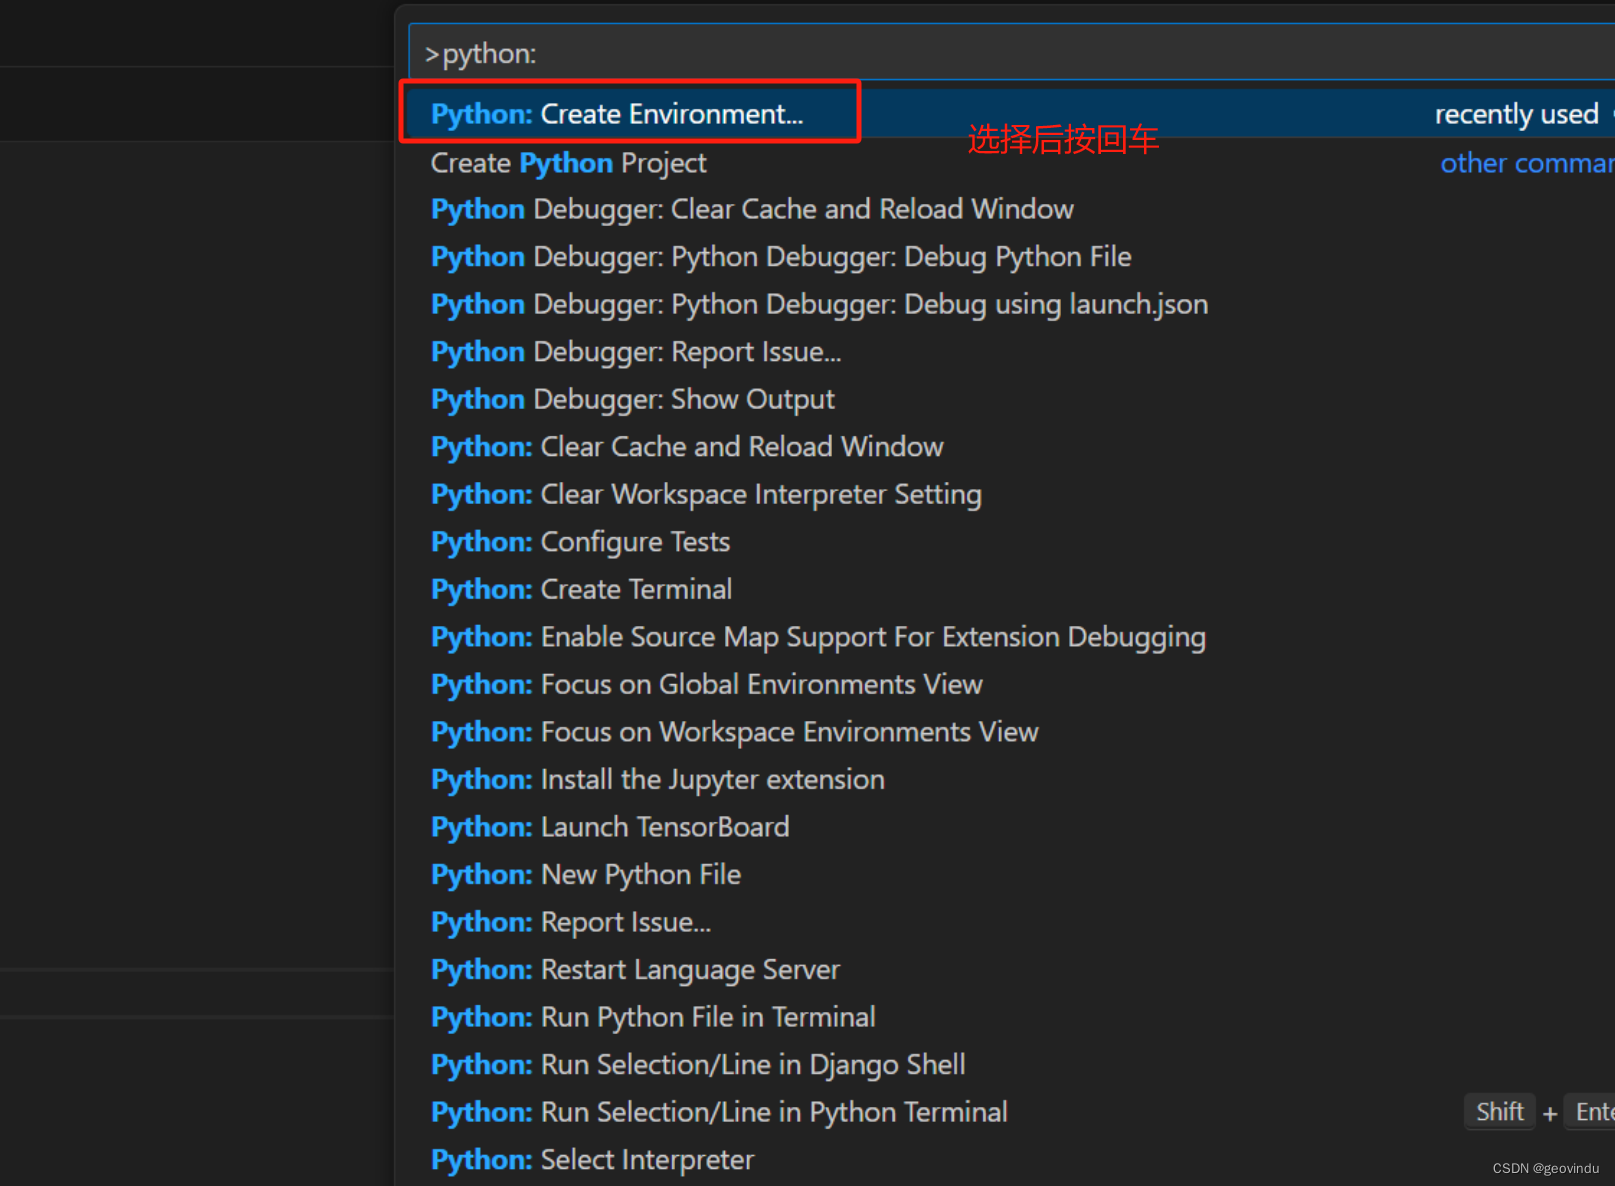1615x1186 pixels.
Task: Focus on Global Environments View
Action: [x=704, y=684]
